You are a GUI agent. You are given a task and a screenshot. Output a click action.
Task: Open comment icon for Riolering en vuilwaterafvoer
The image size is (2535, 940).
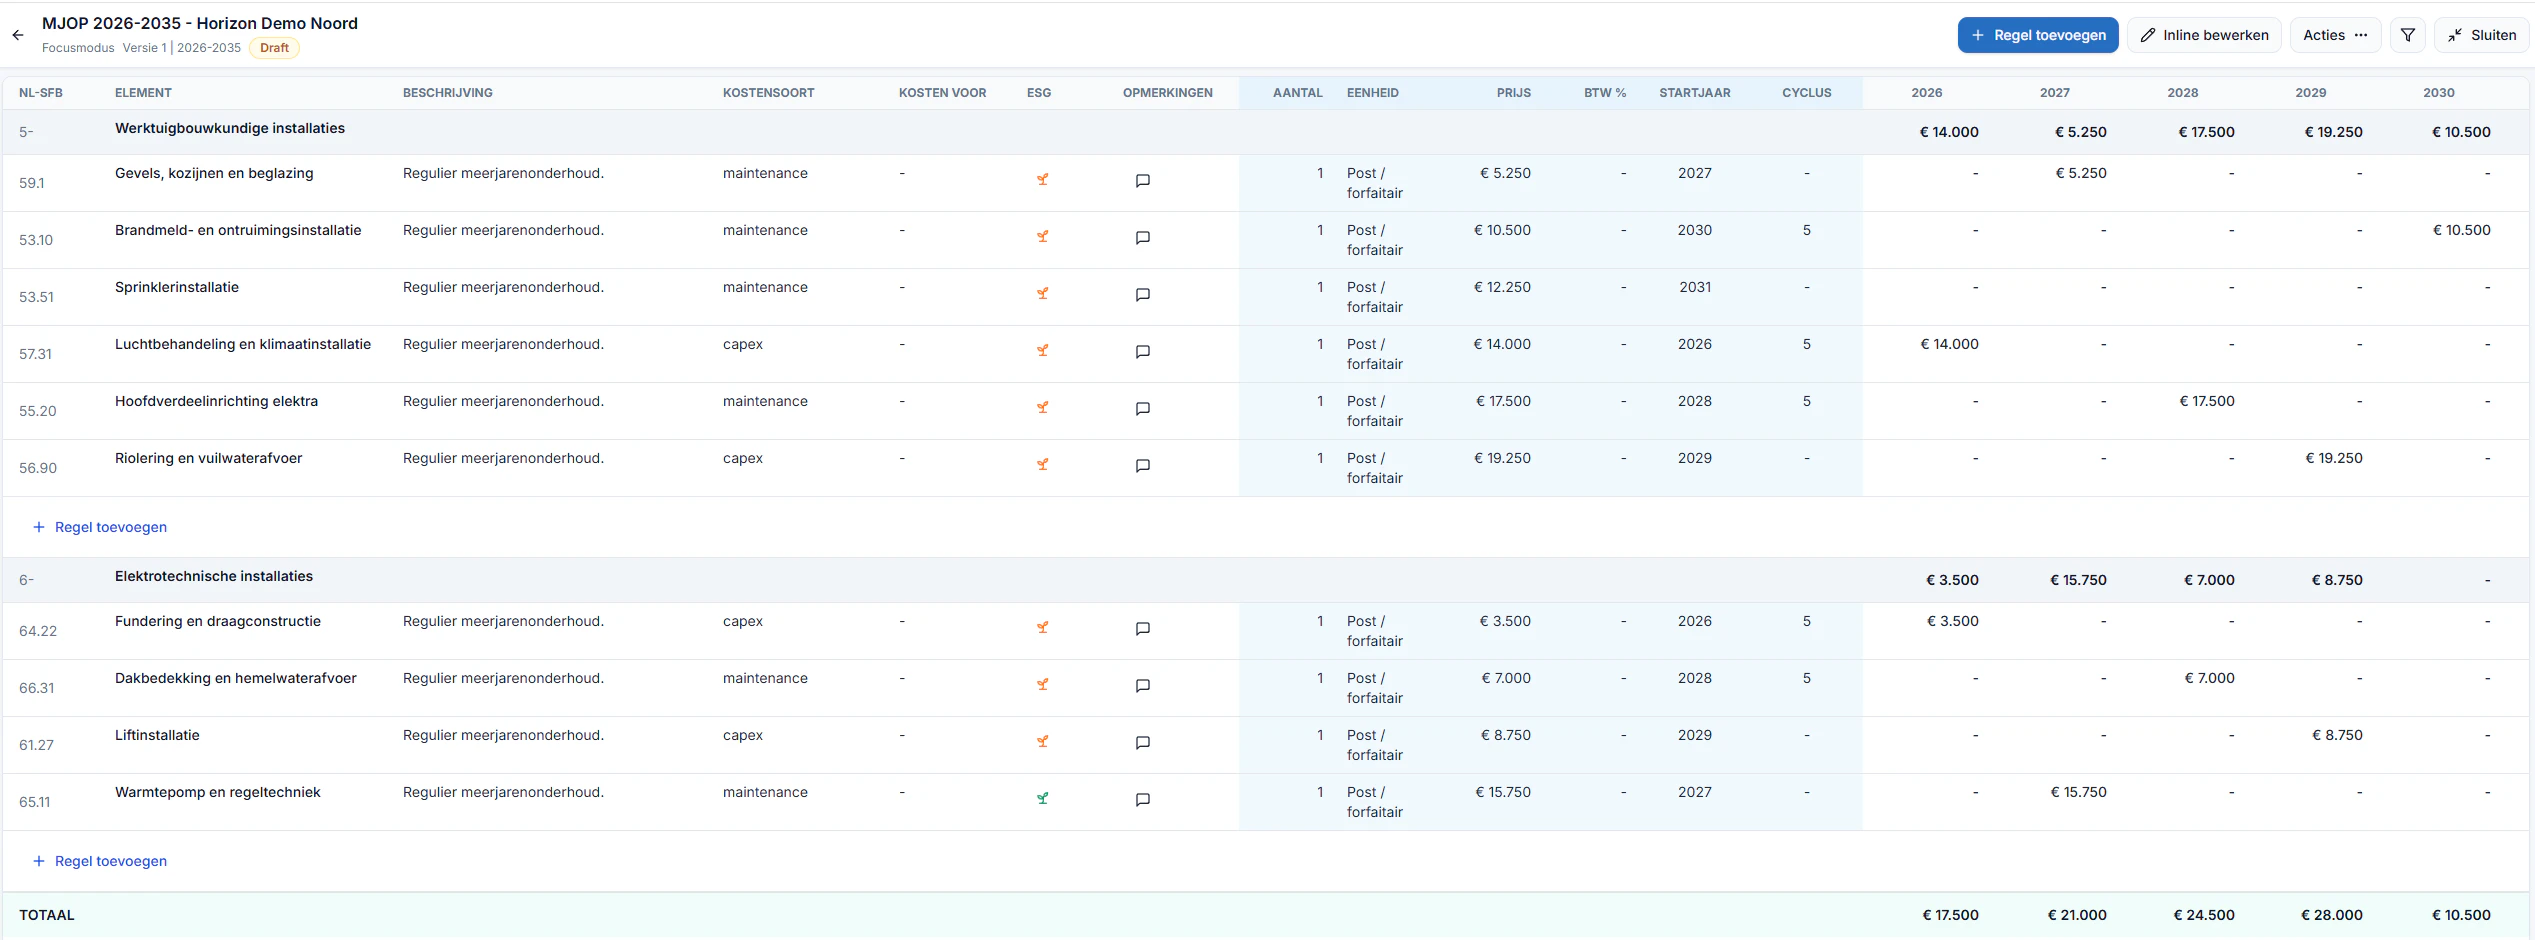coord(1142,466)
